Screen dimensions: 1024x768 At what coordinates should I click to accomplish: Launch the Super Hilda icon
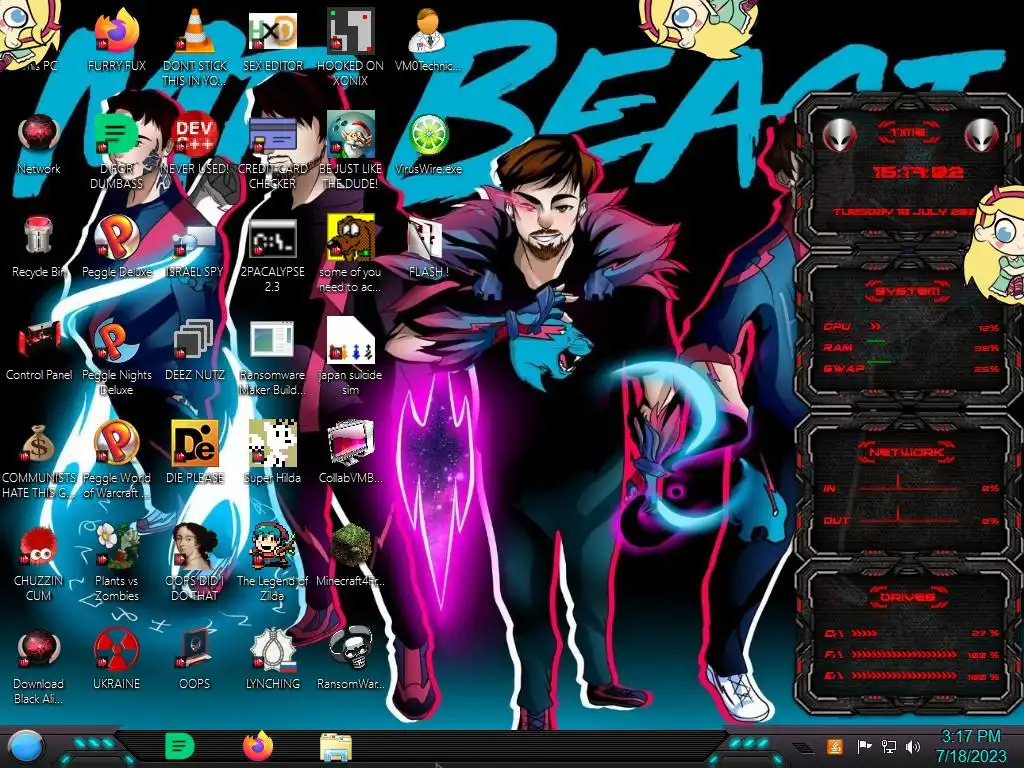click(272, 443)
